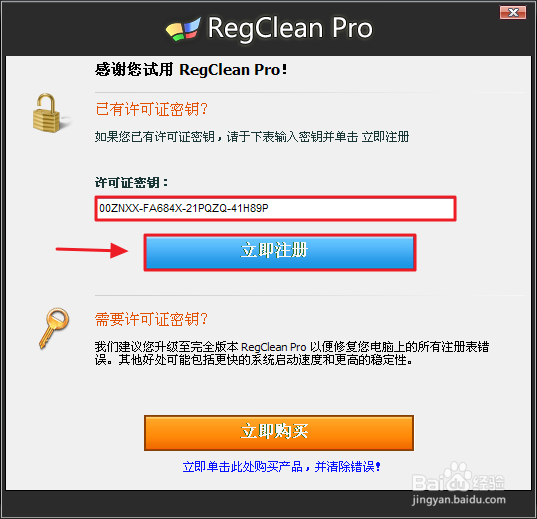Viewport: 537px width, 519px height.
Task: Click the empty right end of key field
Action: click(361, 208)
